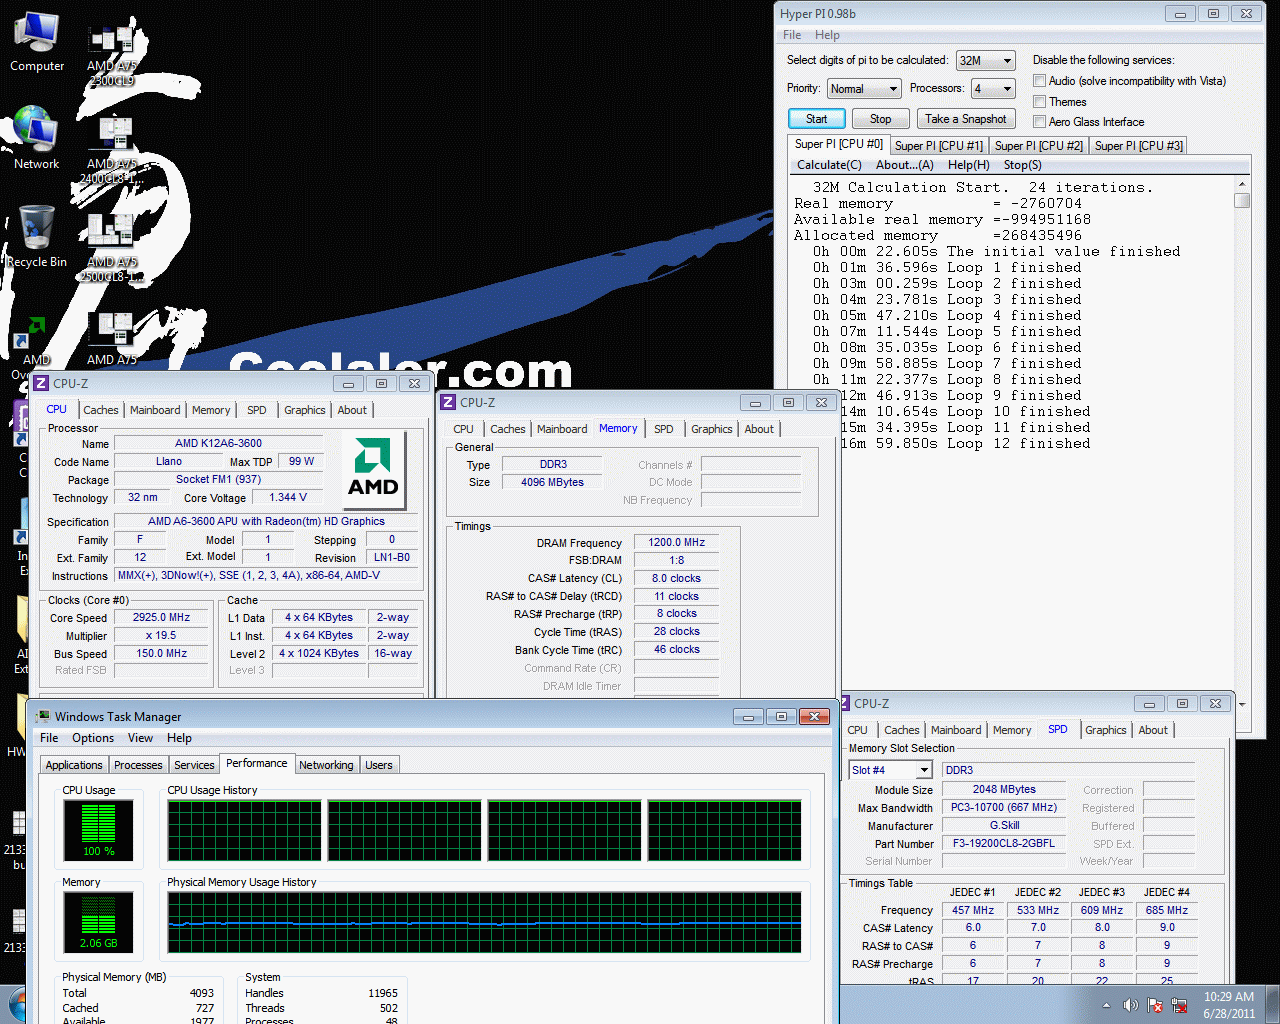Open the Computer desktop icon
Screen dimensions: 1280x1024
coord(37,42)
